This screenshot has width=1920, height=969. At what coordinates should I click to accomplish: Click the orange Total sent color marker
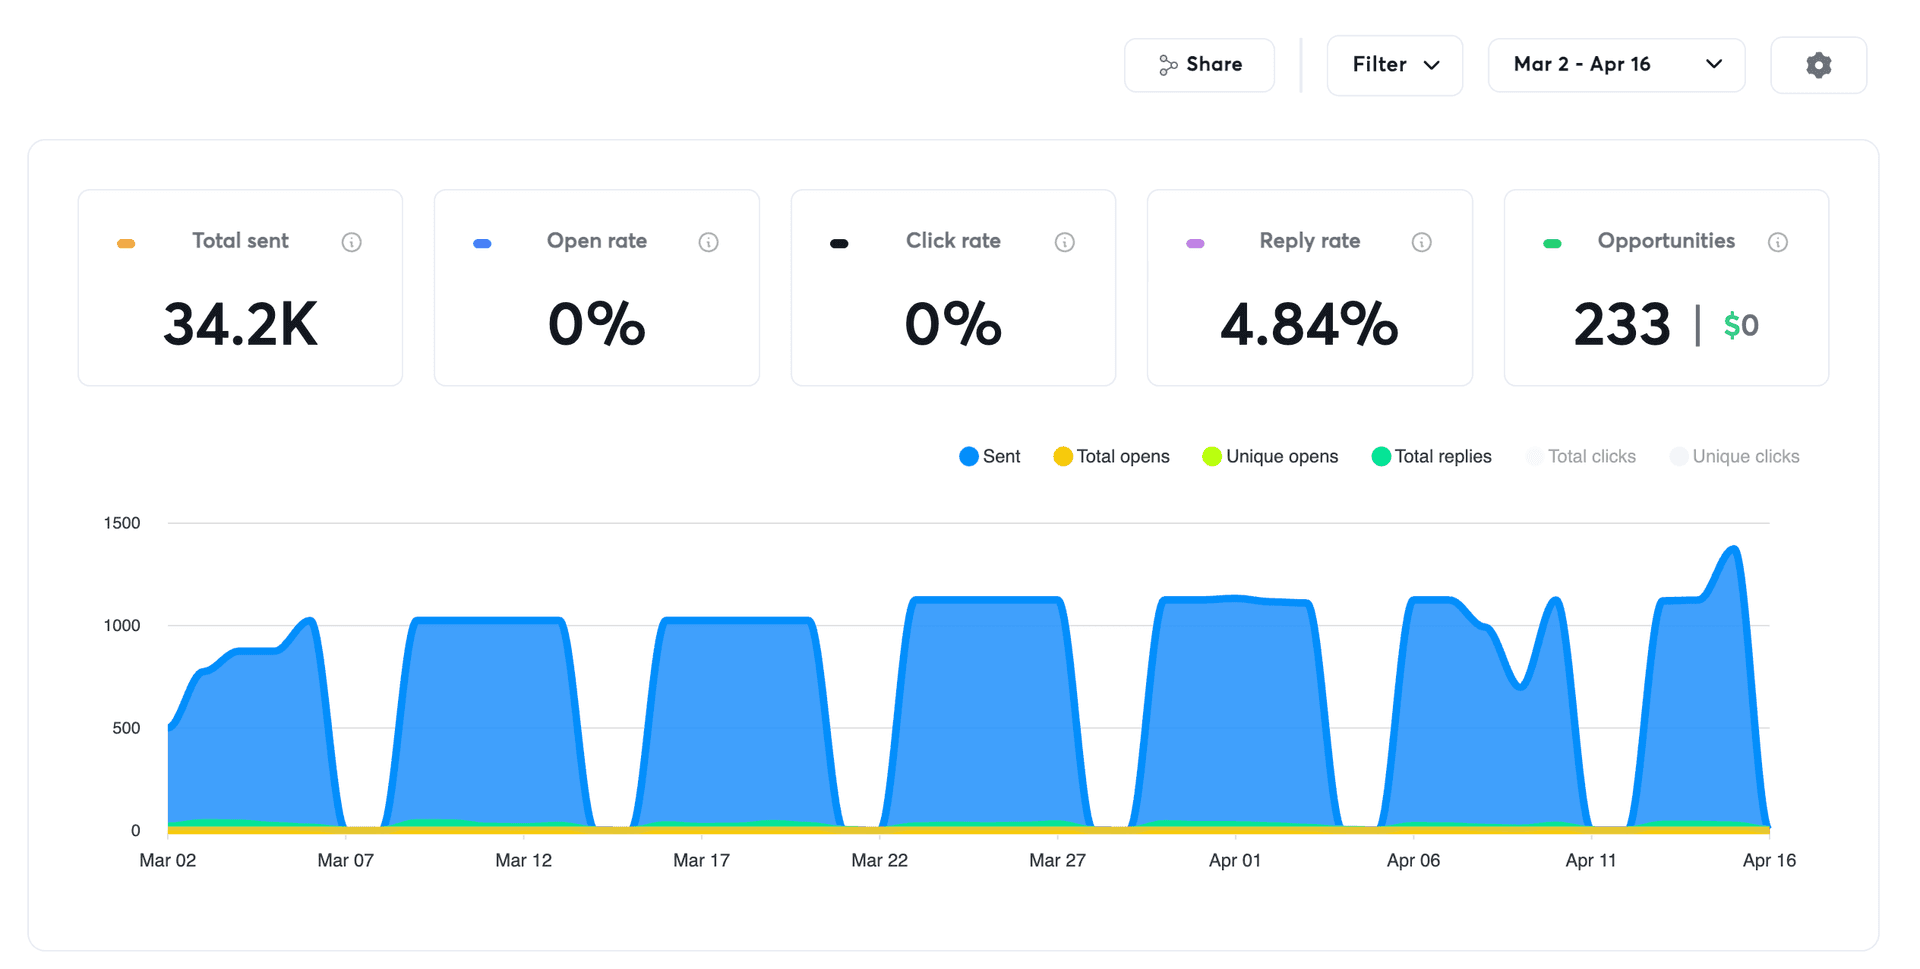[x=126, y=243]
